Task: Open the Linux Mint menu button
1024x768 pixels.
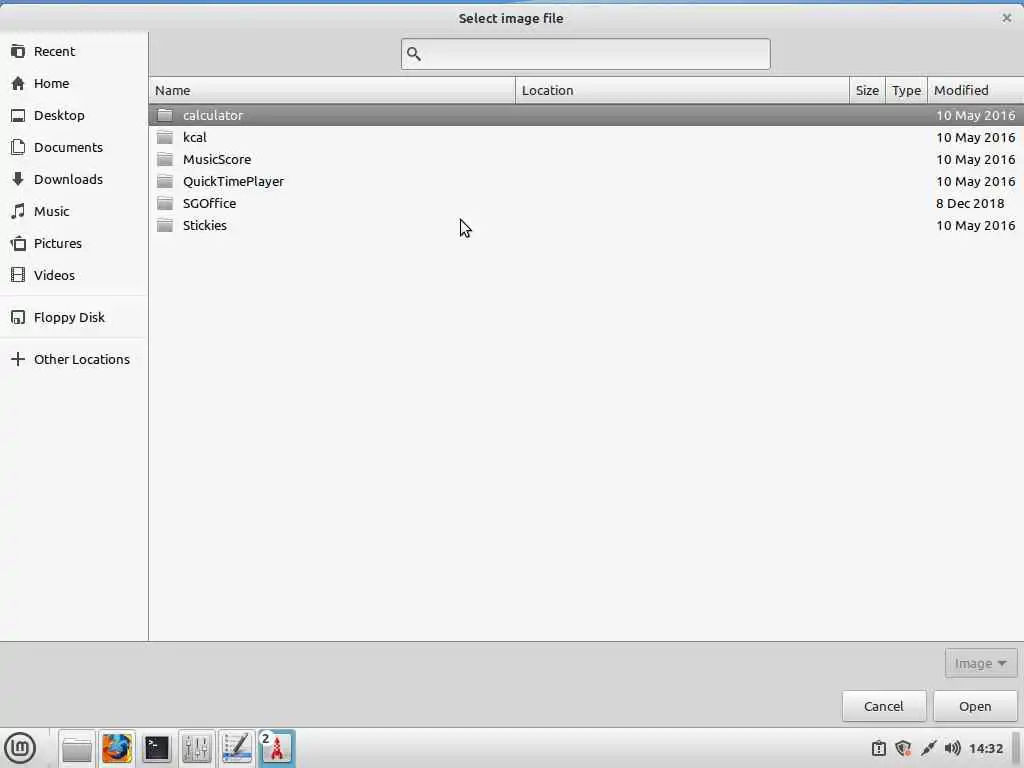Action: (20, 748)
